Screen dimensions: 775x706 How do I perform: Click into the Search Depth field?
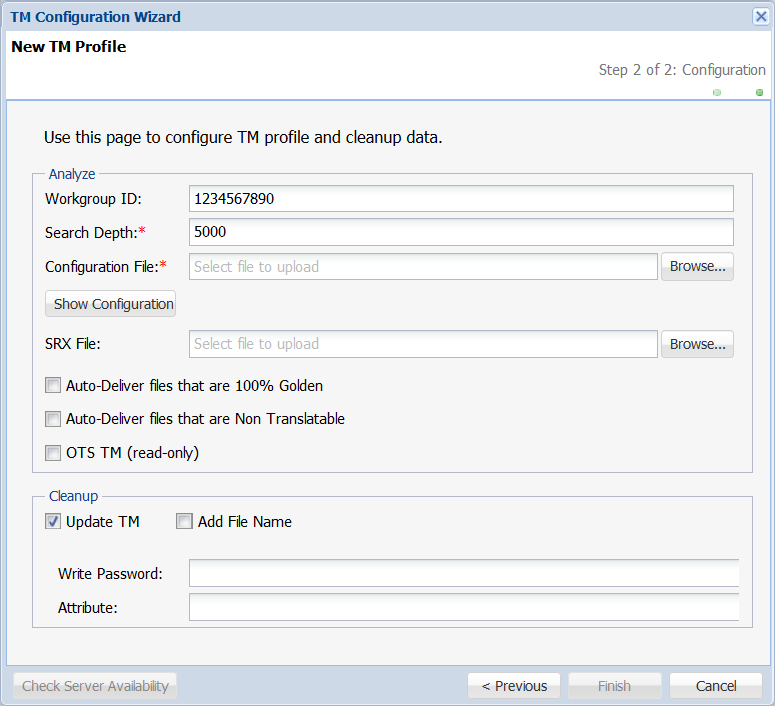pos(461,232)
